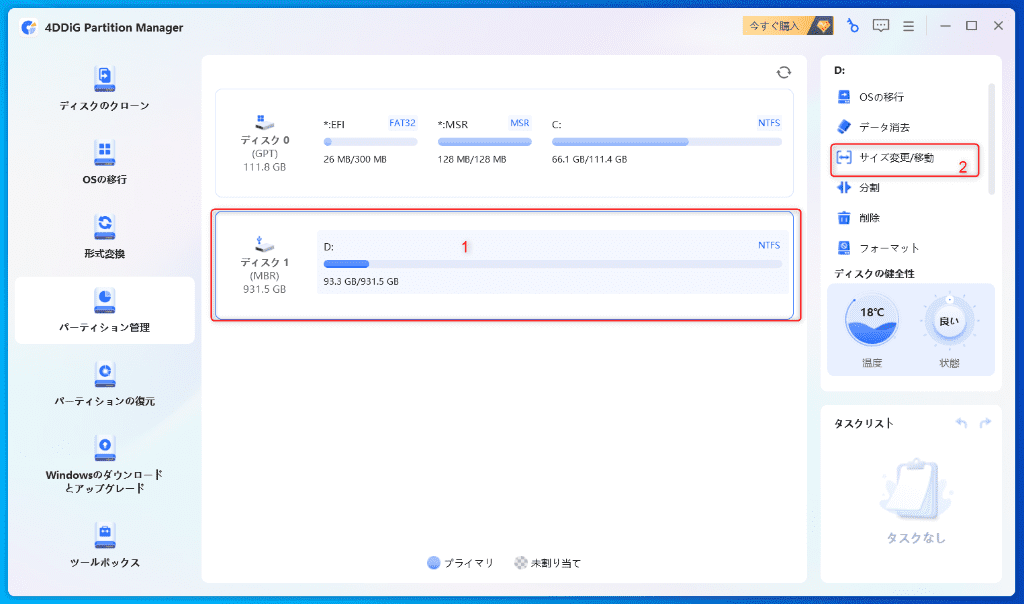Select パーティション管理 sidebar tab
The width and height of the screenshot is (1024, 604).
pos(104,310)
